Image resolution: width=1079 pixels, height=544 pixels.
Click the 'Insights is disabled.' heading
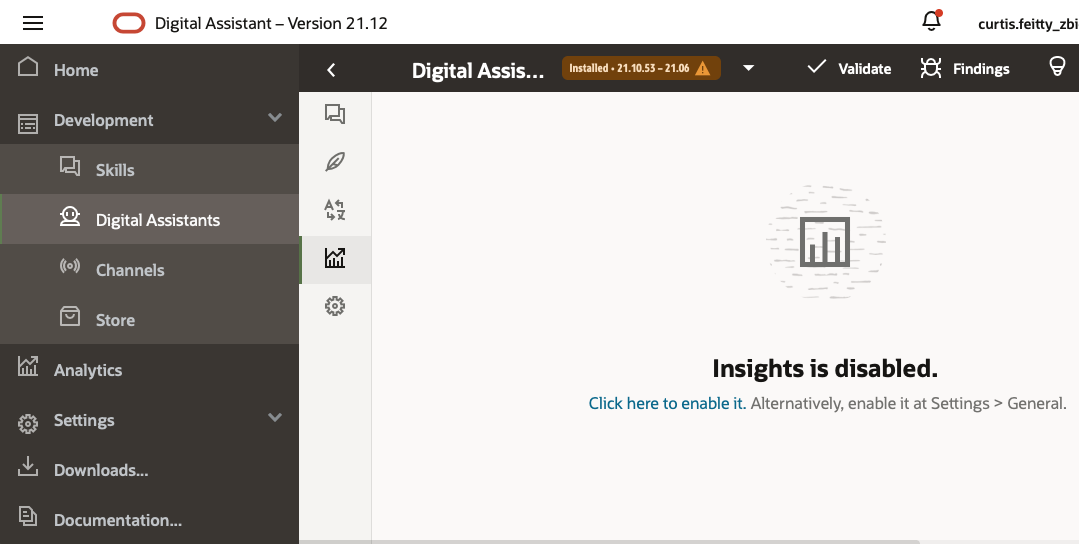pos(824,369)
